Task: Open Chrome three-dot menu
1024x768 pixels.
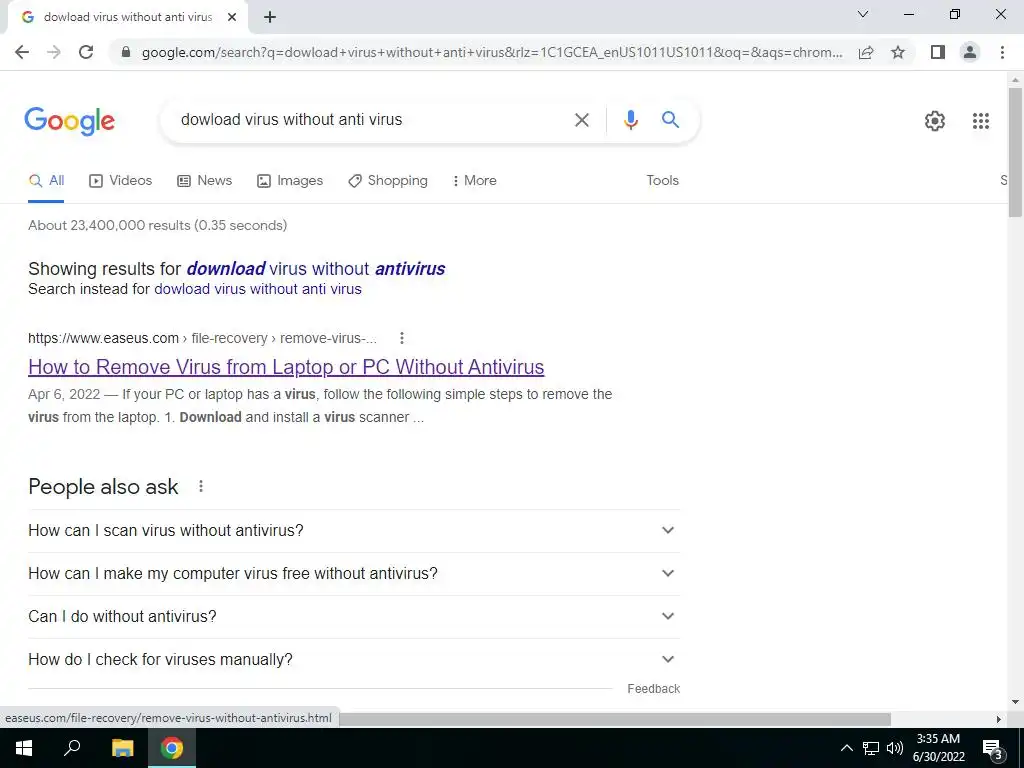Action: click(1002, 52)
